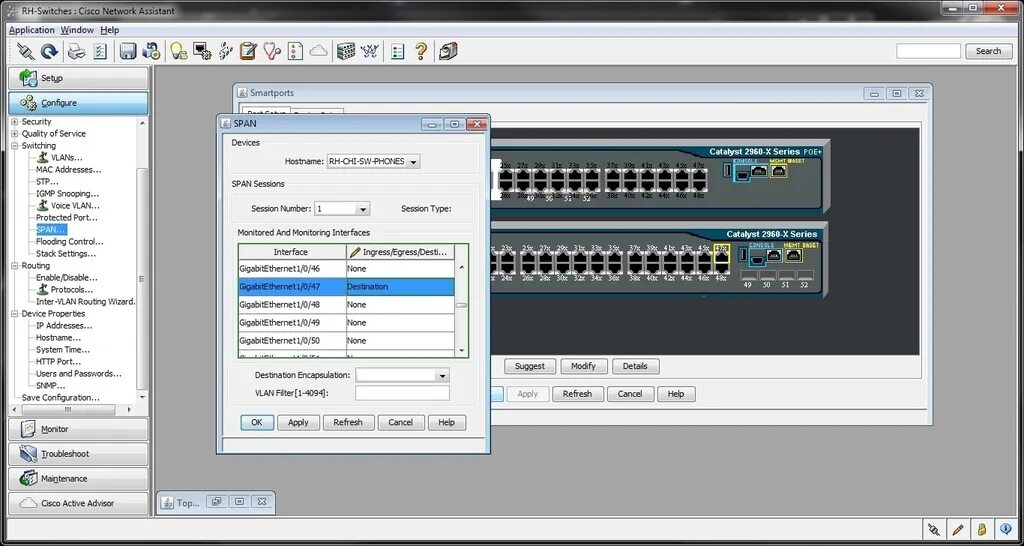This screenshot has height=546, width=1024.
Task: Select the GigabitEthernet1/0/46 row
Action: (x=346, y=269)
